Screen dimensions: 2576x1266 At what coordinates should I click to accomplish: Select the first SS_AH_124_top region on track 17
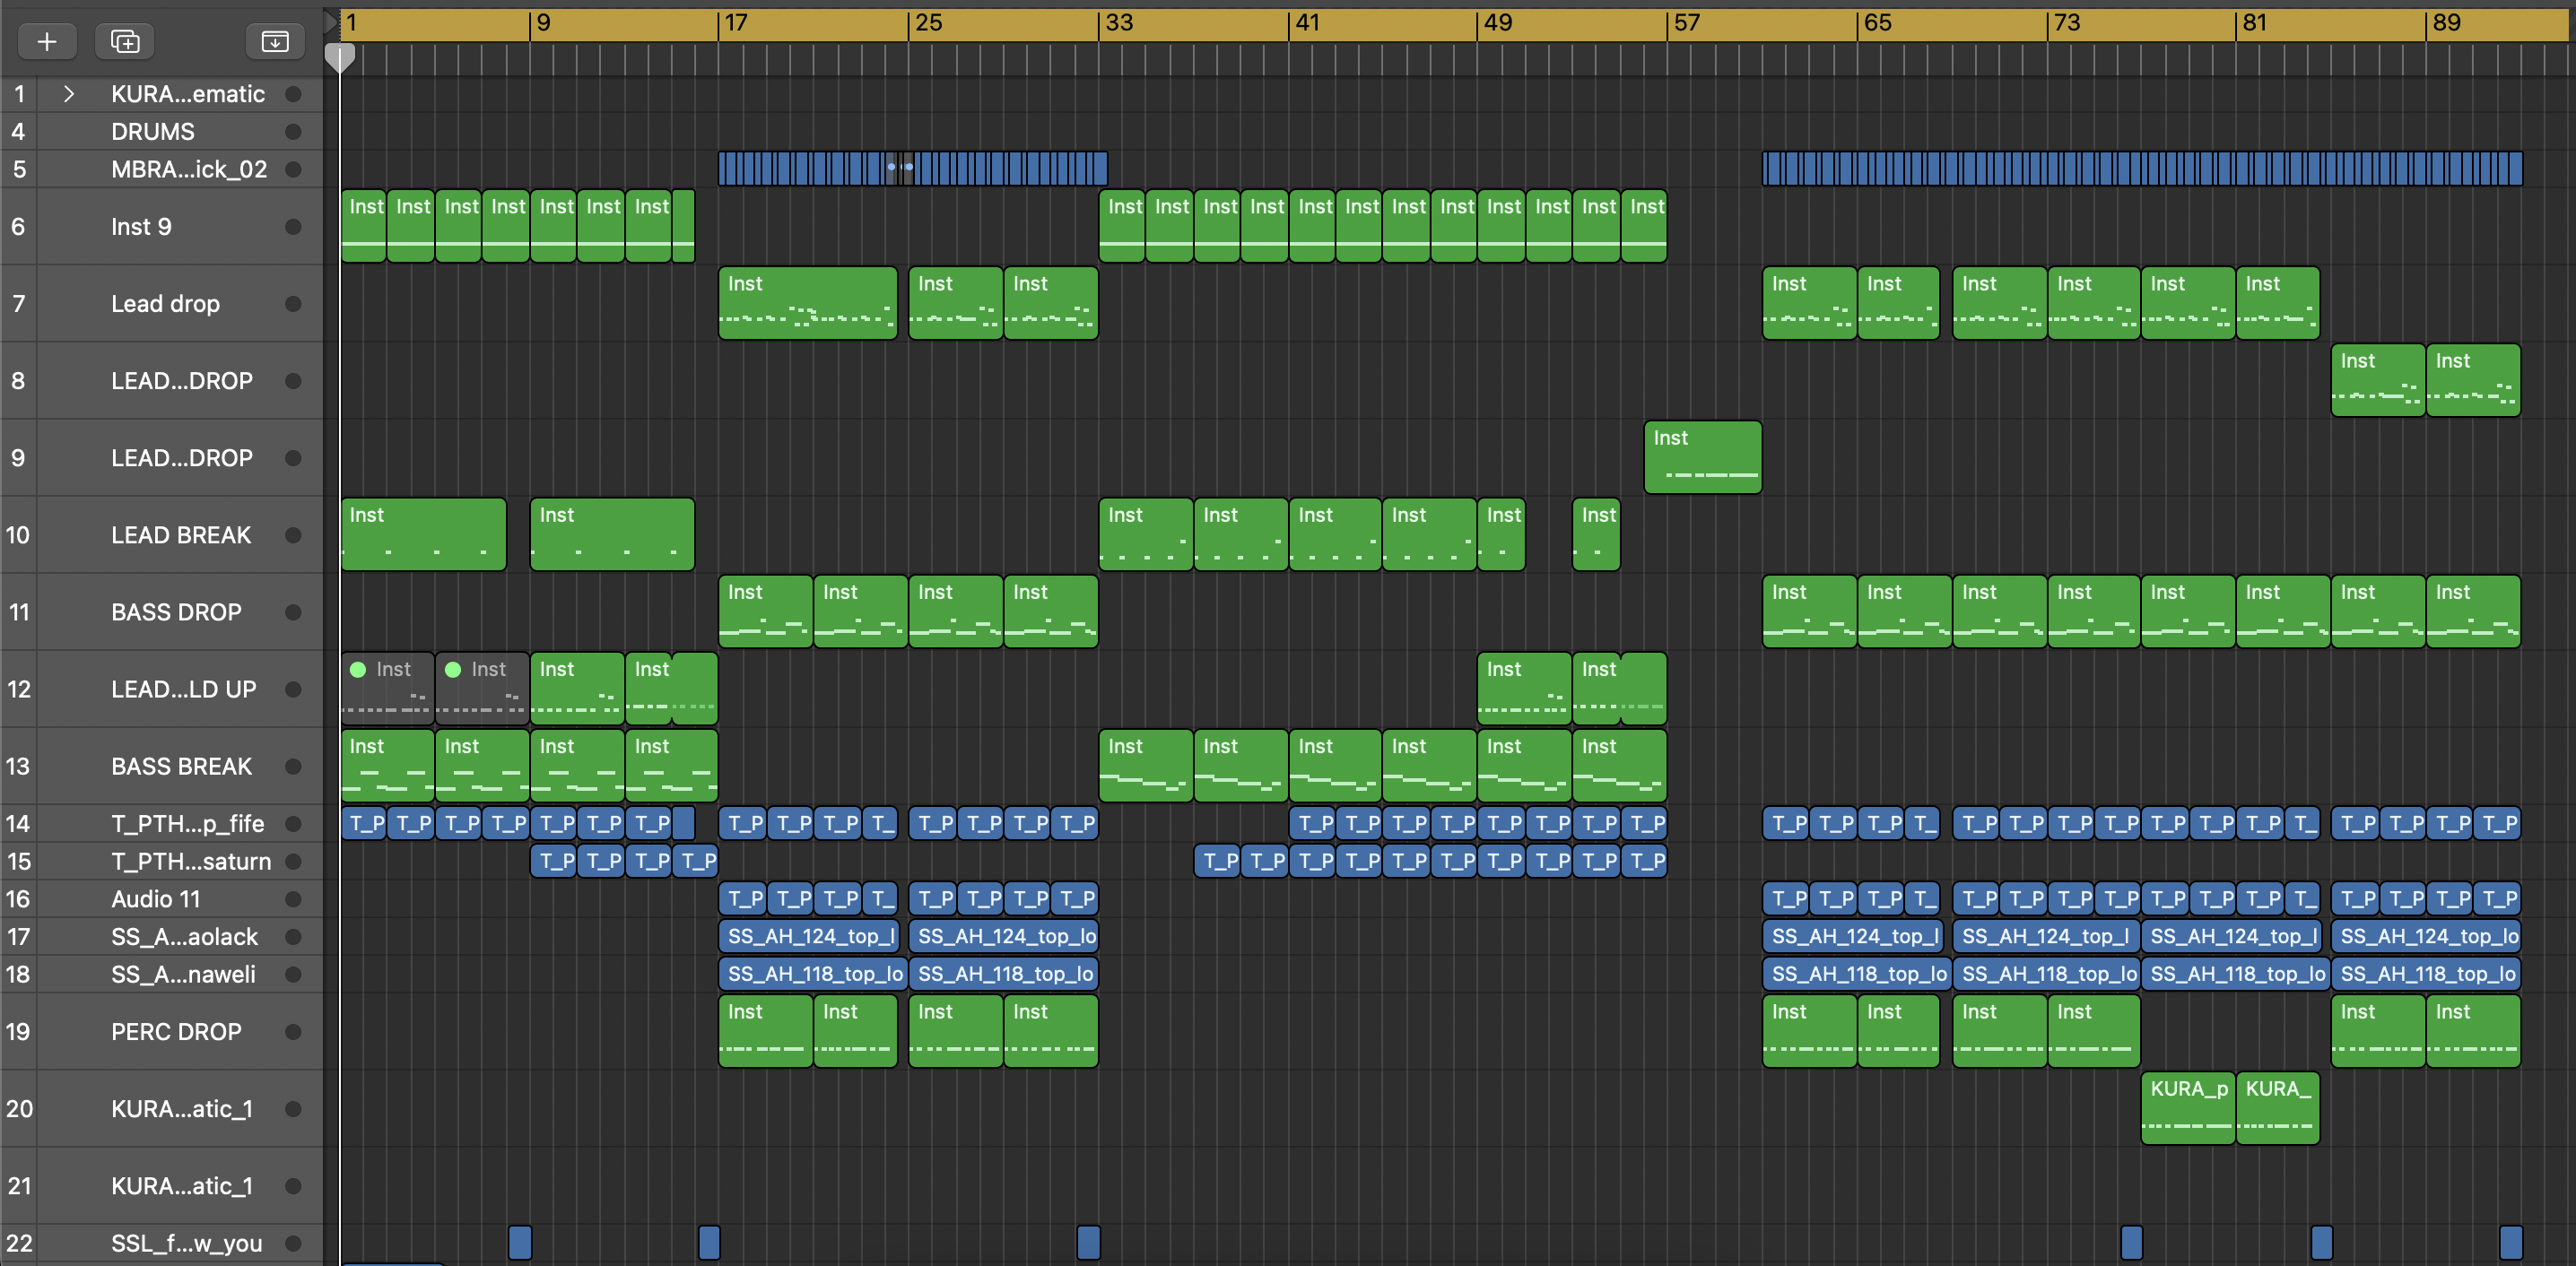click(808, 937)
